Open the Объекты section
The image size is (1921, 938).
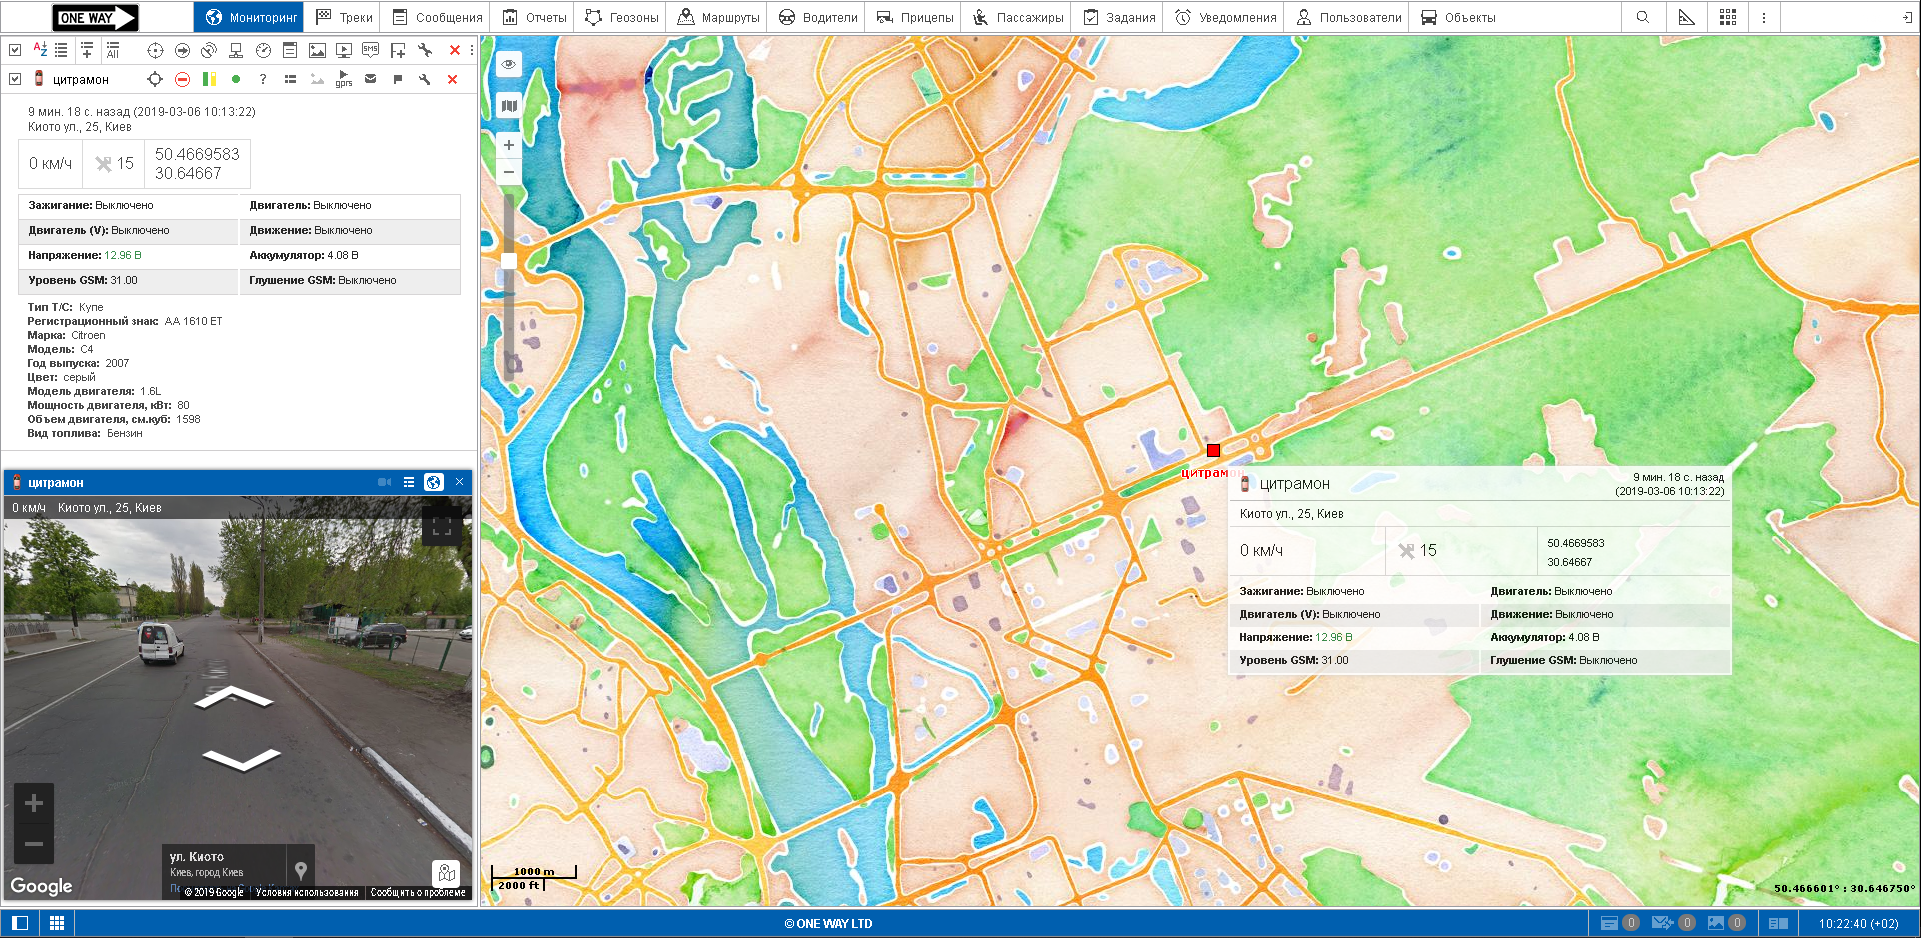pyautogui.click(x=1458, y=17)
